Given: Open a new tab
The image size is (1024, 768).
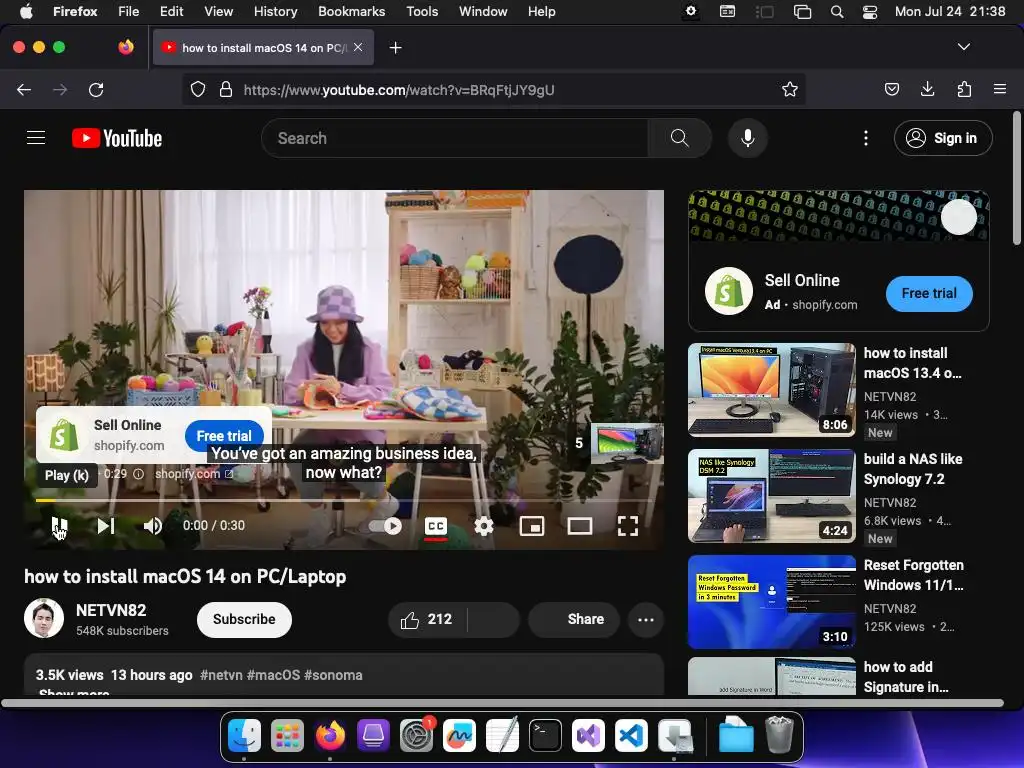Looking at the screenshot, I should (x=395, y=48).
